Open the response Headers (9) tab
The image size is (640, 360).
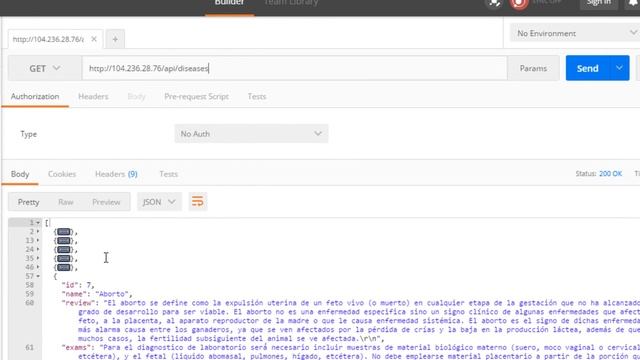coord(116,174)
